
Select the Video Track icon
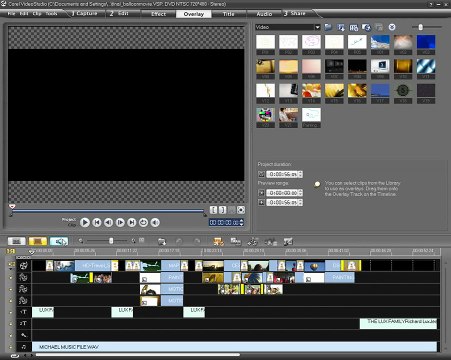(23, 265)
